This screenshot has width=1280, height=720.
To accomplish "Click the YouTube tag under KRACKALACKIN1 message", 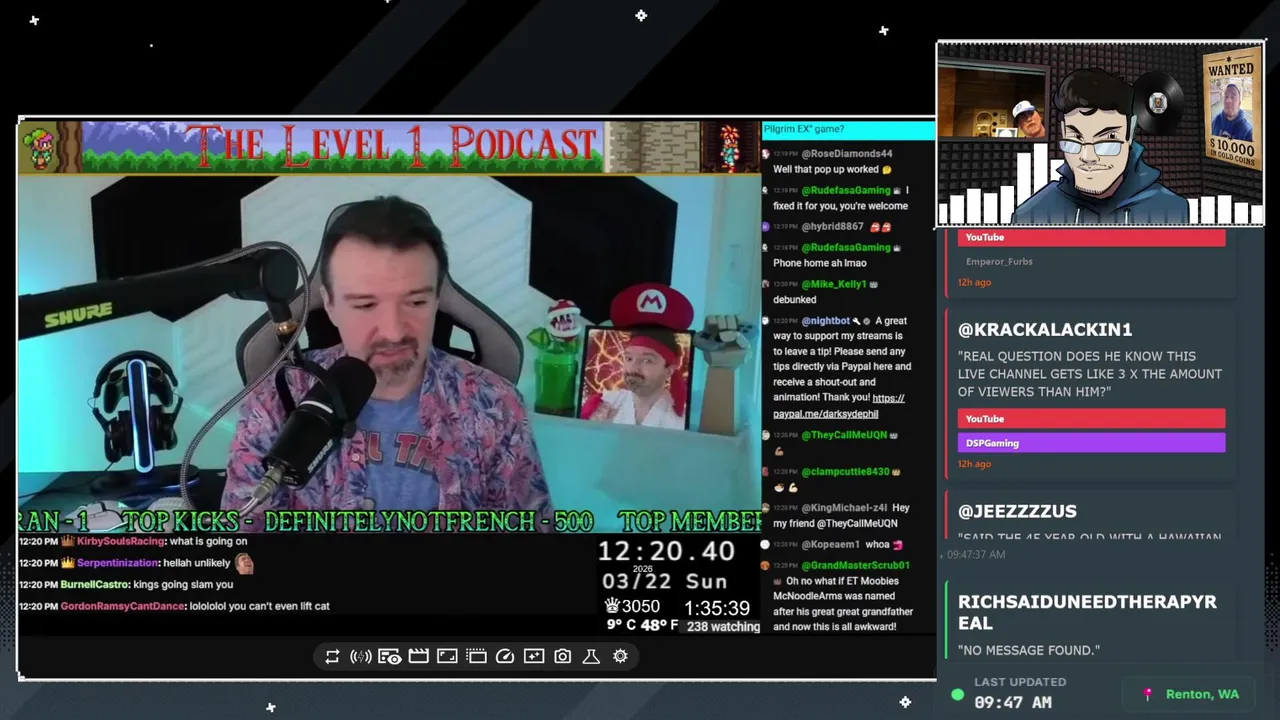I will [x=1091, y=419].
